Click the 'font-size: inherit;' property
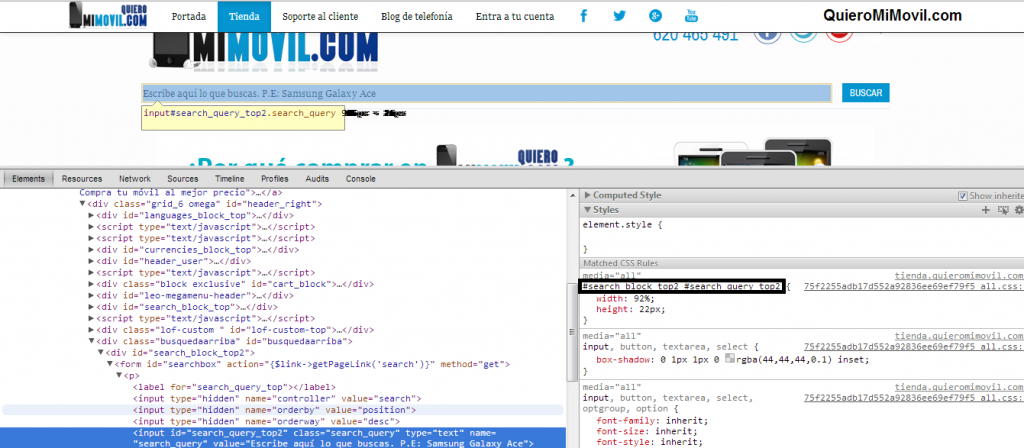Viewport: 1024px width, 448px height. 647,432
